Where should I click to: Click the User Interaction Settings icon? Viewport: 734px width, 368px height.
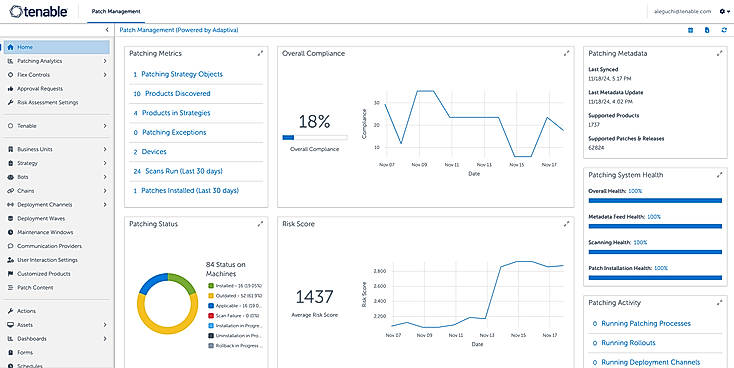pyautogui.click(x=10, y=260)
